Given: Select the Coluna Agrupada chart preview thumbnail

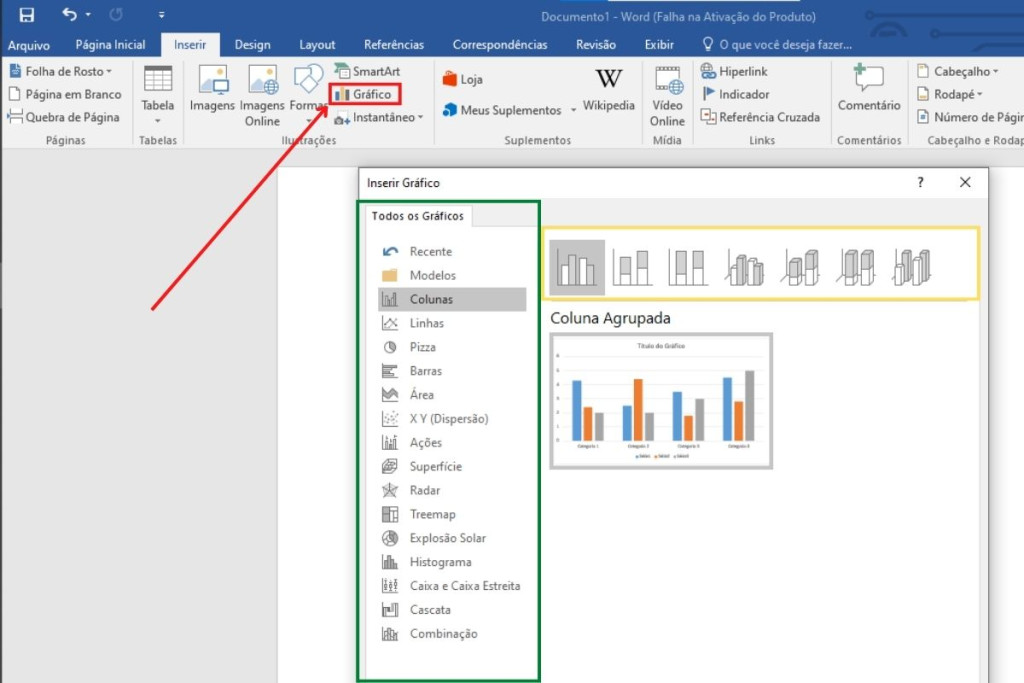Looking at the screenshot, I should click(661, 400).
